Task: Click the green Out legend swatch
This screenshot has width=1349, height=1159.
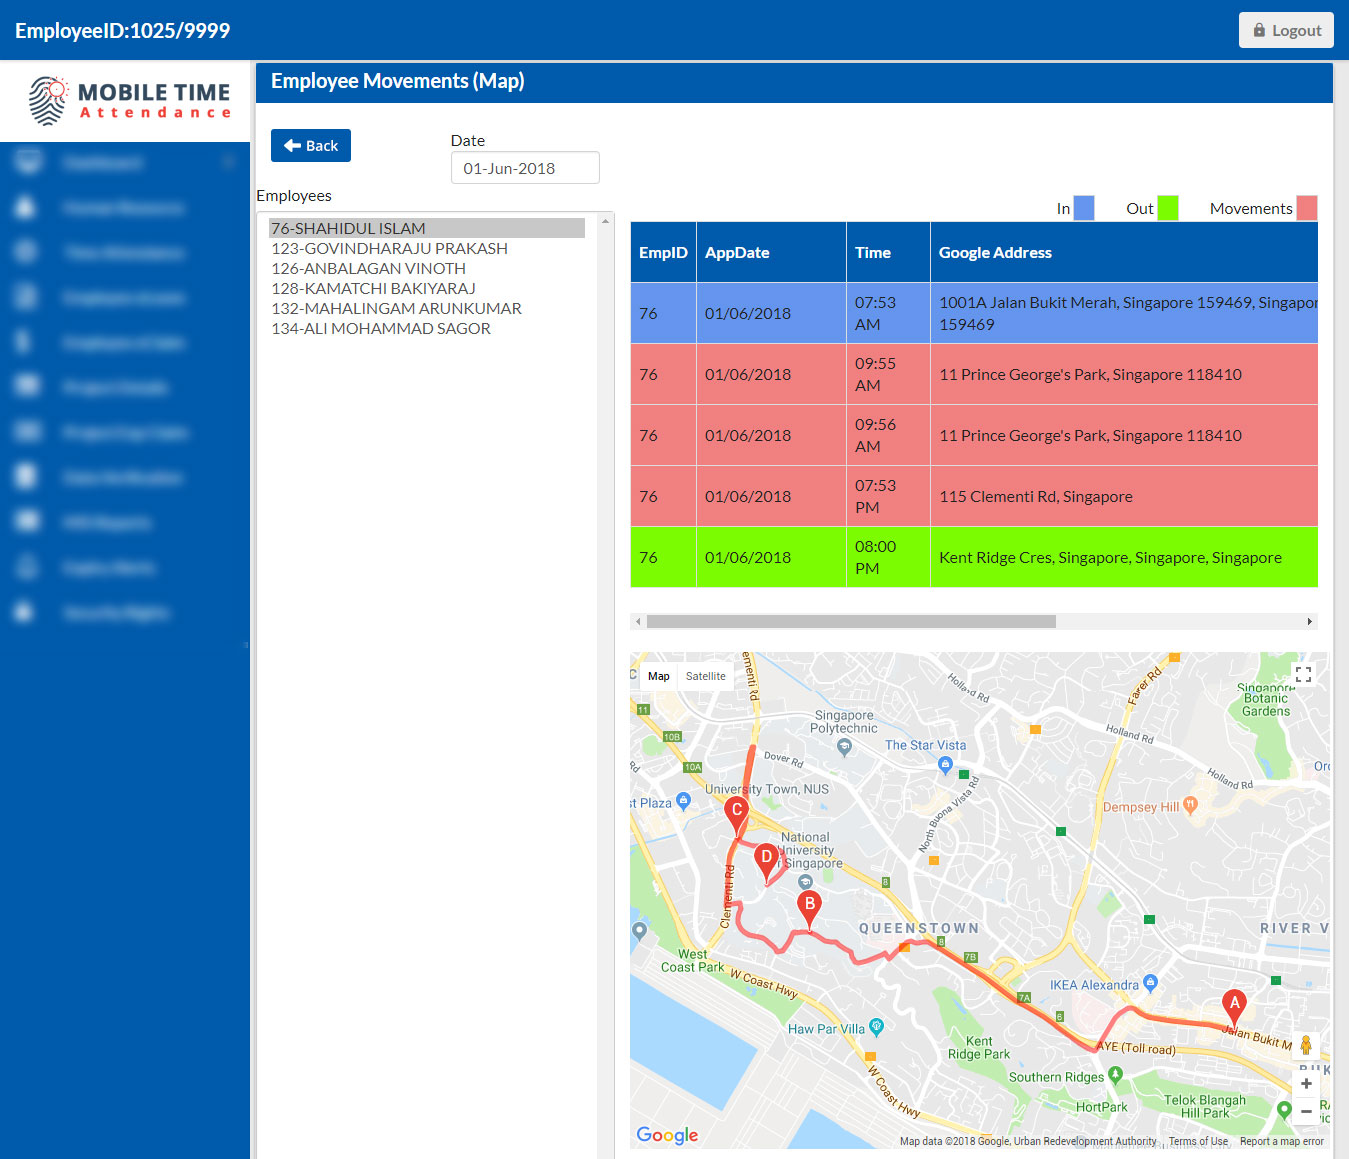Action: pos(1167,208)
